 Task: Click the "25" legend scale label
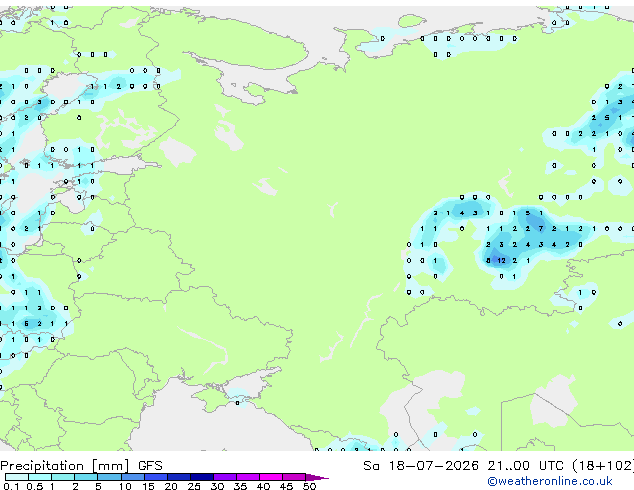[194, 486]
